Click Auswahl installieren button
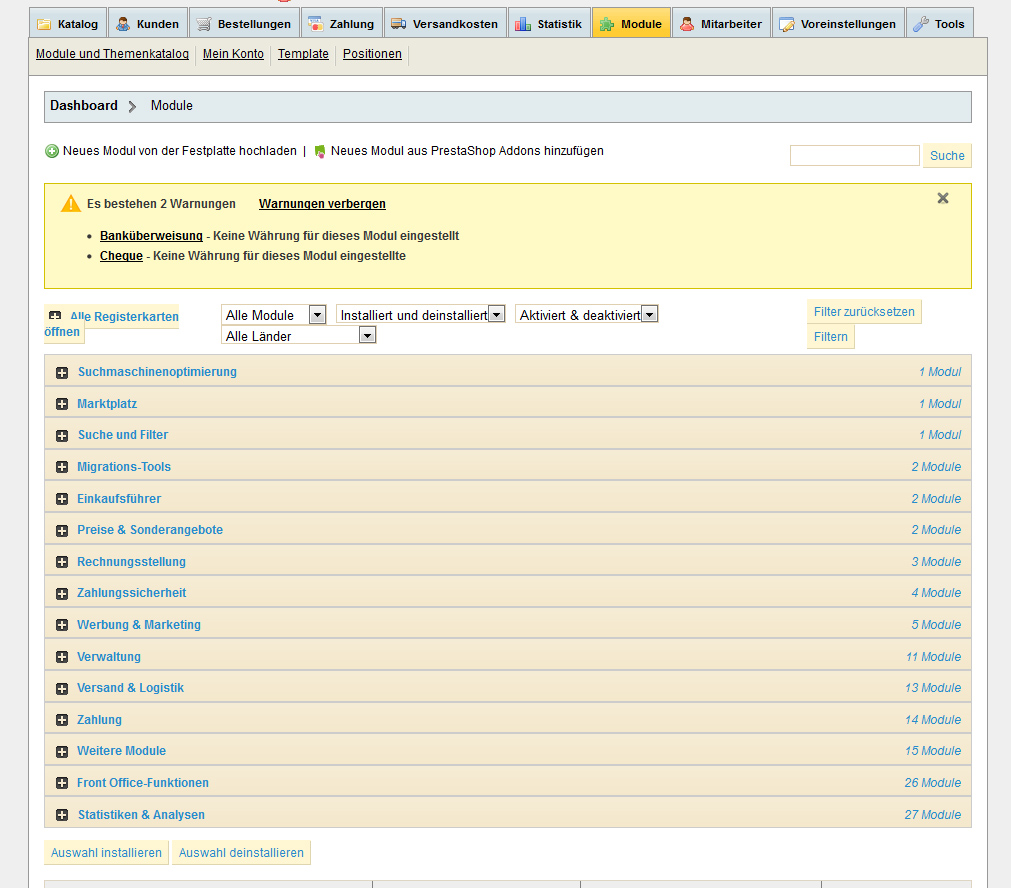 106,853
